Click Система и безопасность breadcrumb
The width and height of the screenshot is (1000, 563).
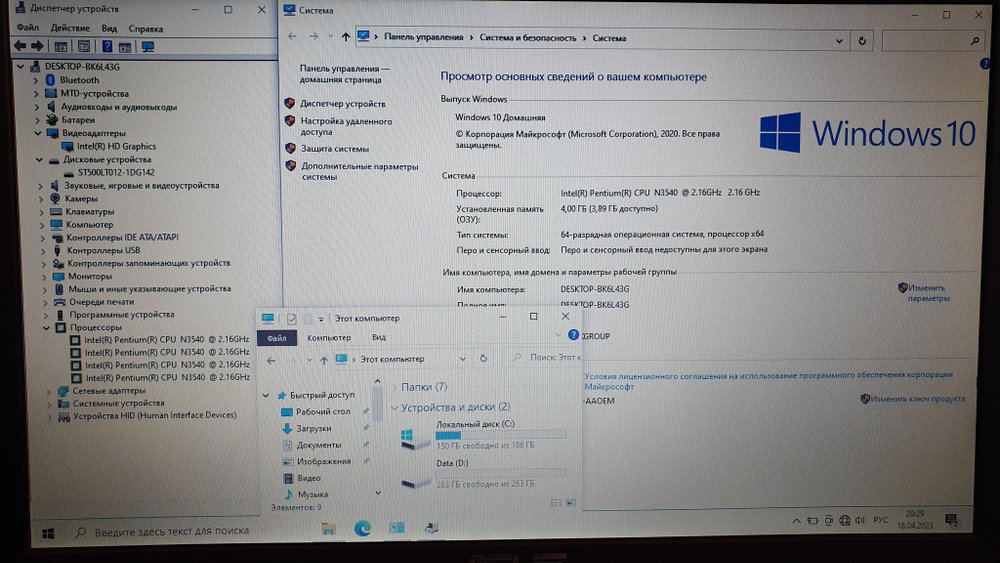pos(527,38)
